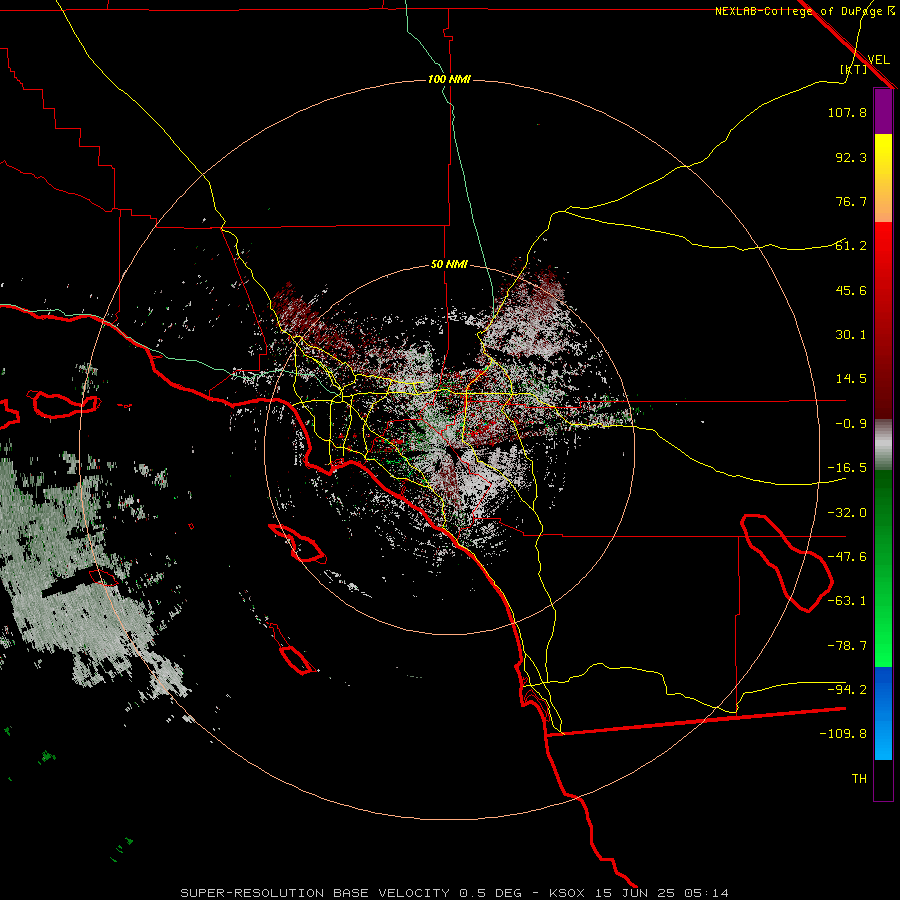Click the 107.8 velocity scale value

pos(847,112)
